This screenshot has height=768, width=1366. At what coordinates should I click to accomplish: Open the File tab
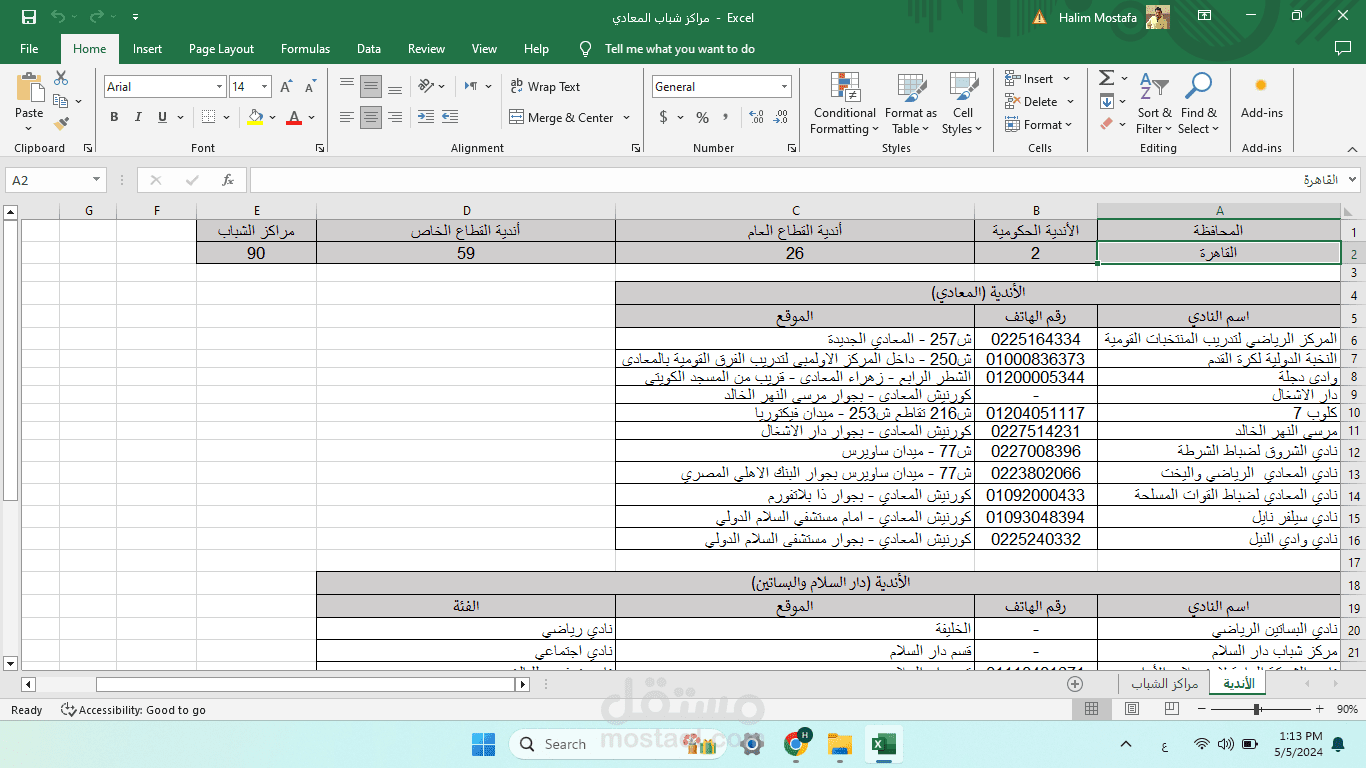29,49
